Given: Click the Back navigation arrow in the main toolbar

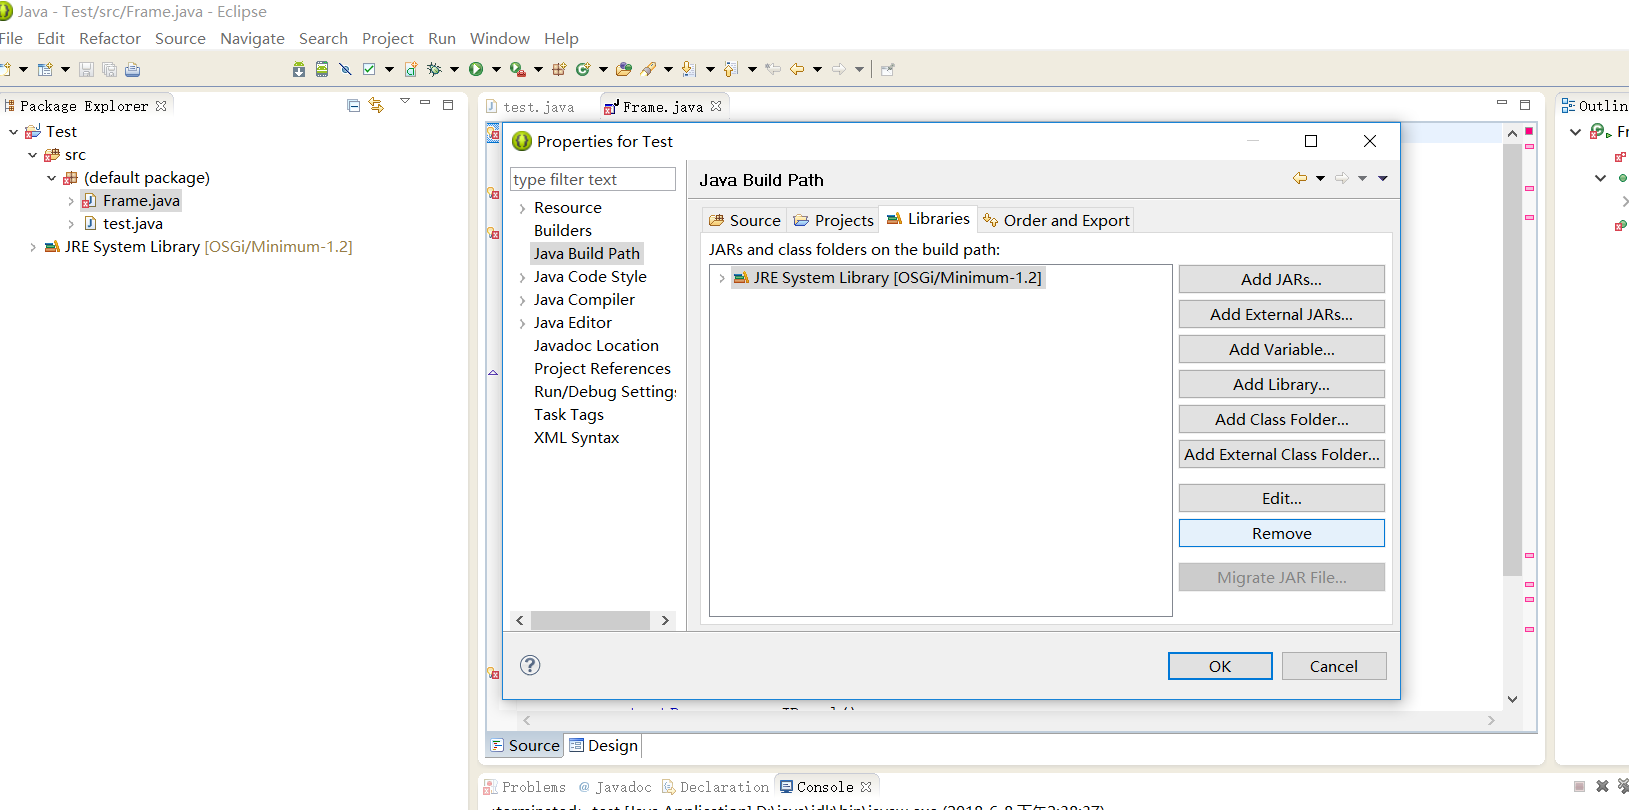Looking at the screenshot, I should pyautogui.click(x=796, y=69).
